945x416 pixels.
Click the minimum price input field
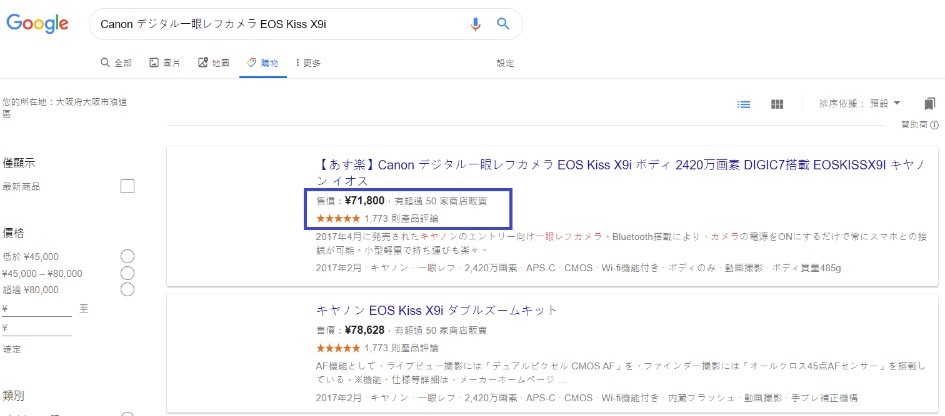tap(37, 309)
